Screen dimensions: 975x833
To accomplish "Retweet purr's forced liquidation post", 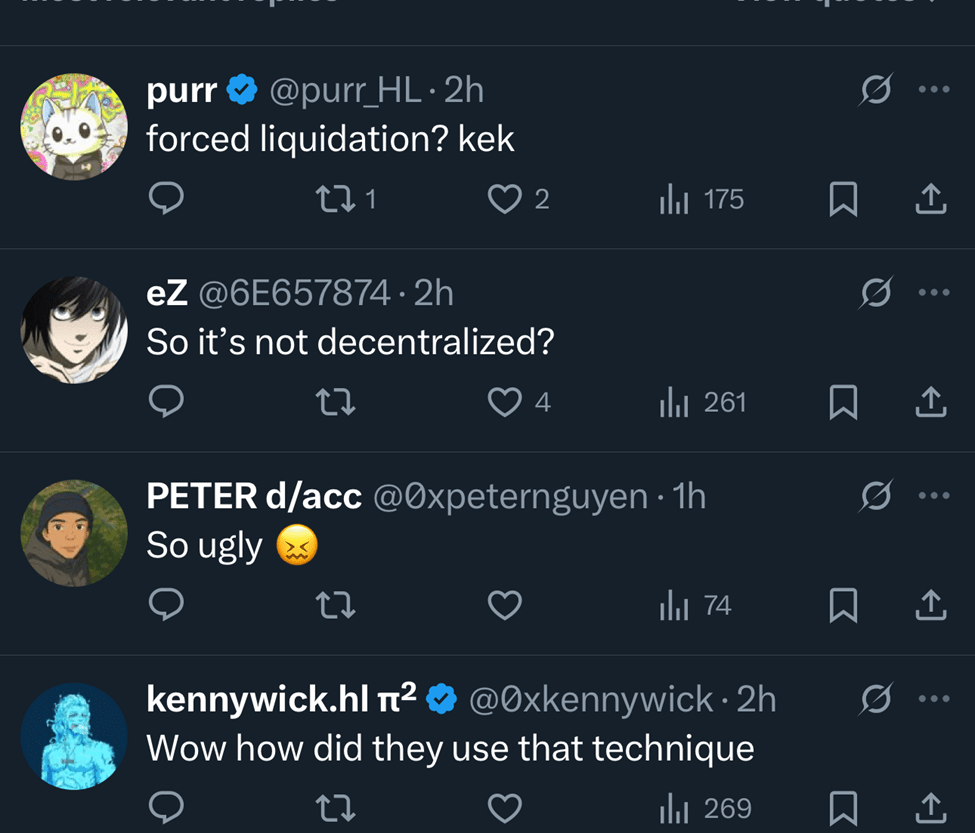I will (334, 200).
